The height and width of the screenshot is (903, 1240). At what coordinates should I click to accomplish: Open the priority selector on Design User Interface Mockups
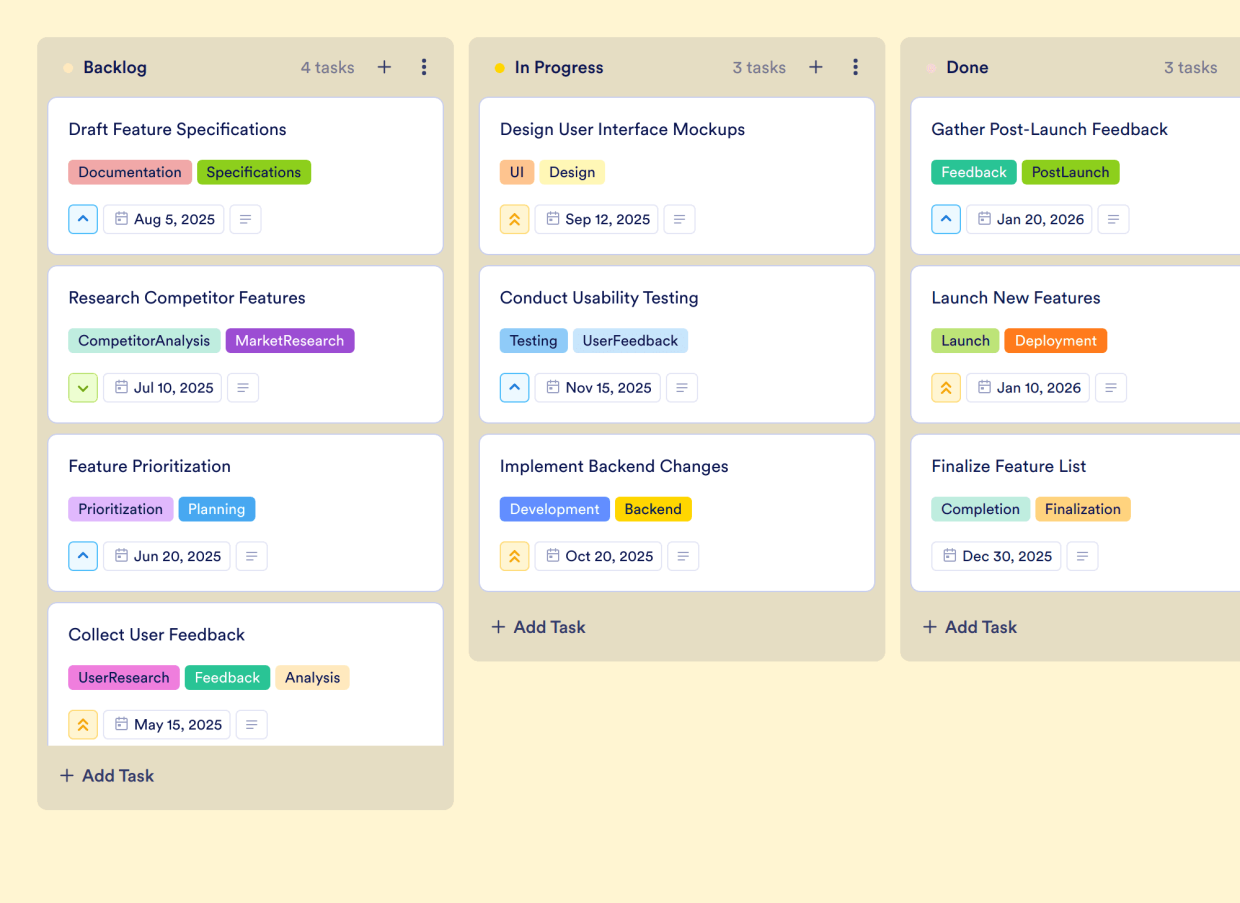tap(514, 219)
